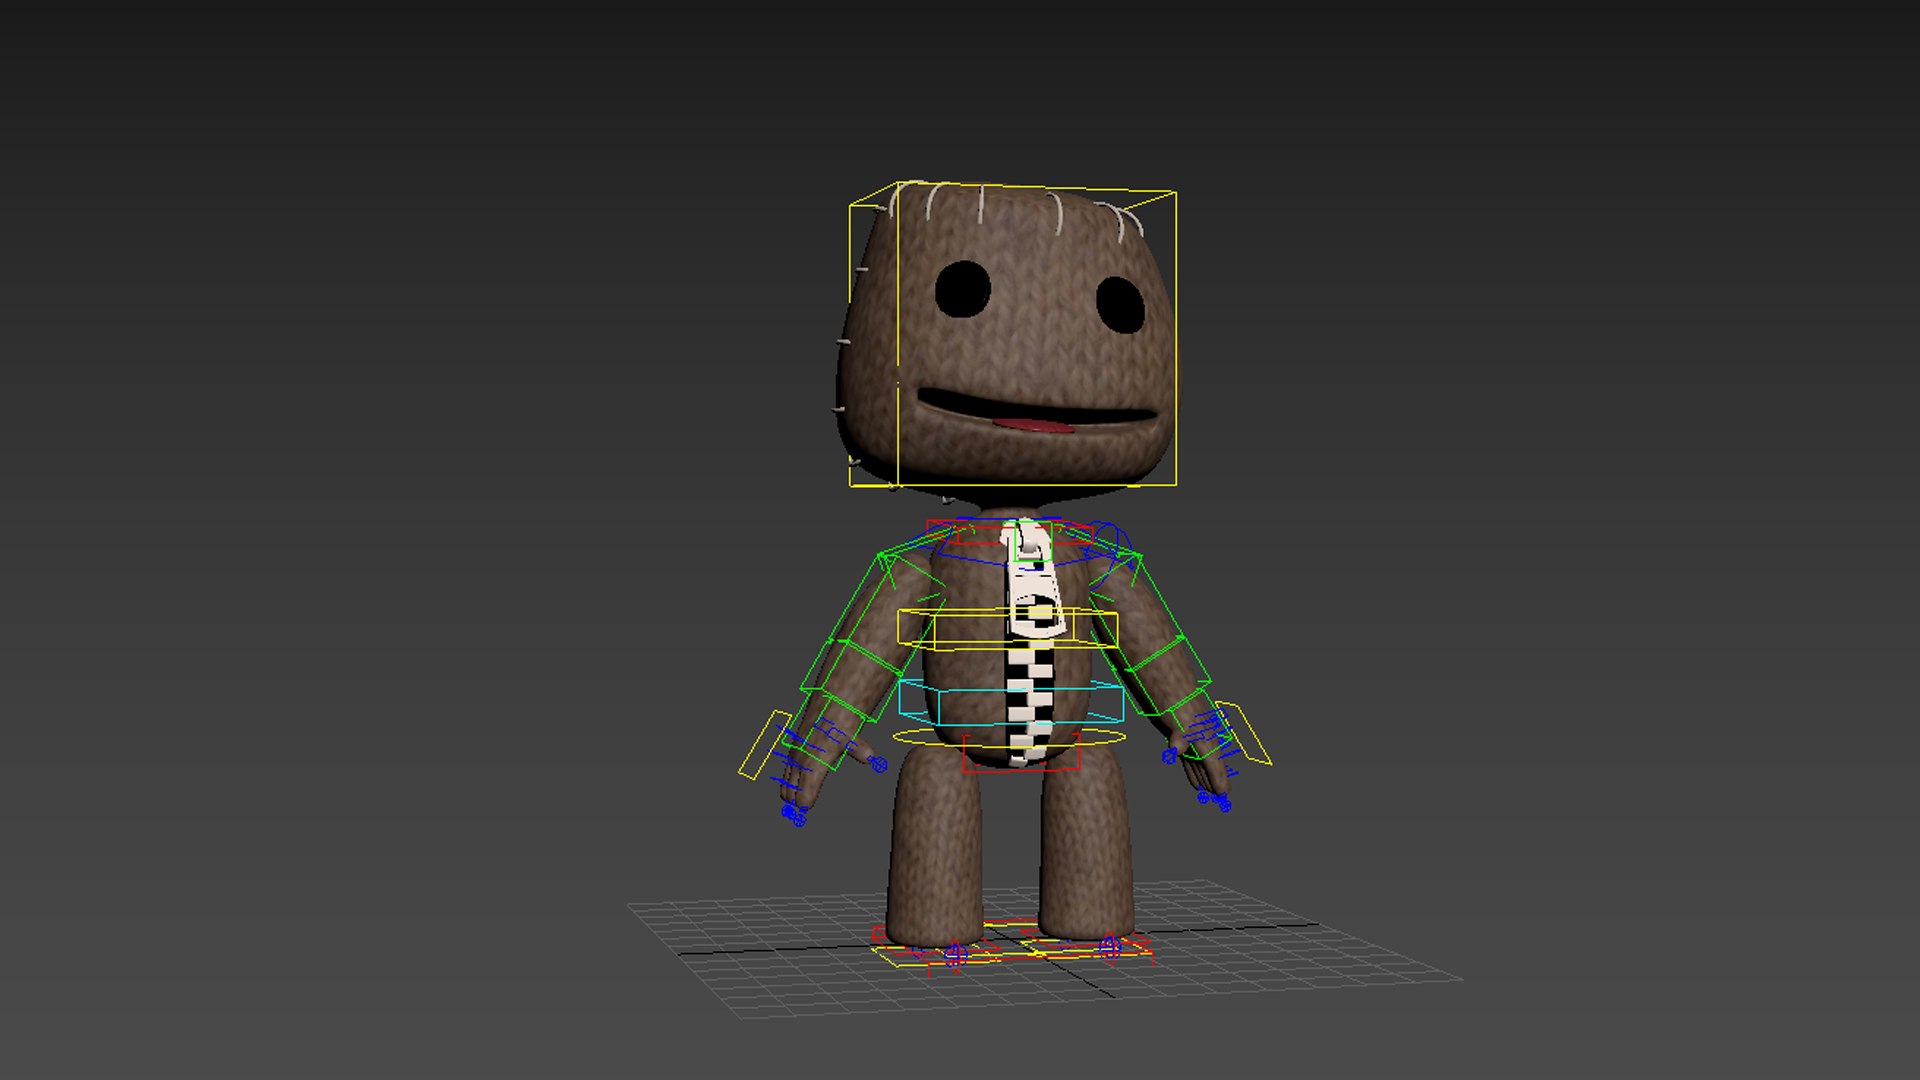This screenshot has height=1080, width=1920.
Task: Click the blue fingertip control on viewer's right hand
Action: (1217, 800)
